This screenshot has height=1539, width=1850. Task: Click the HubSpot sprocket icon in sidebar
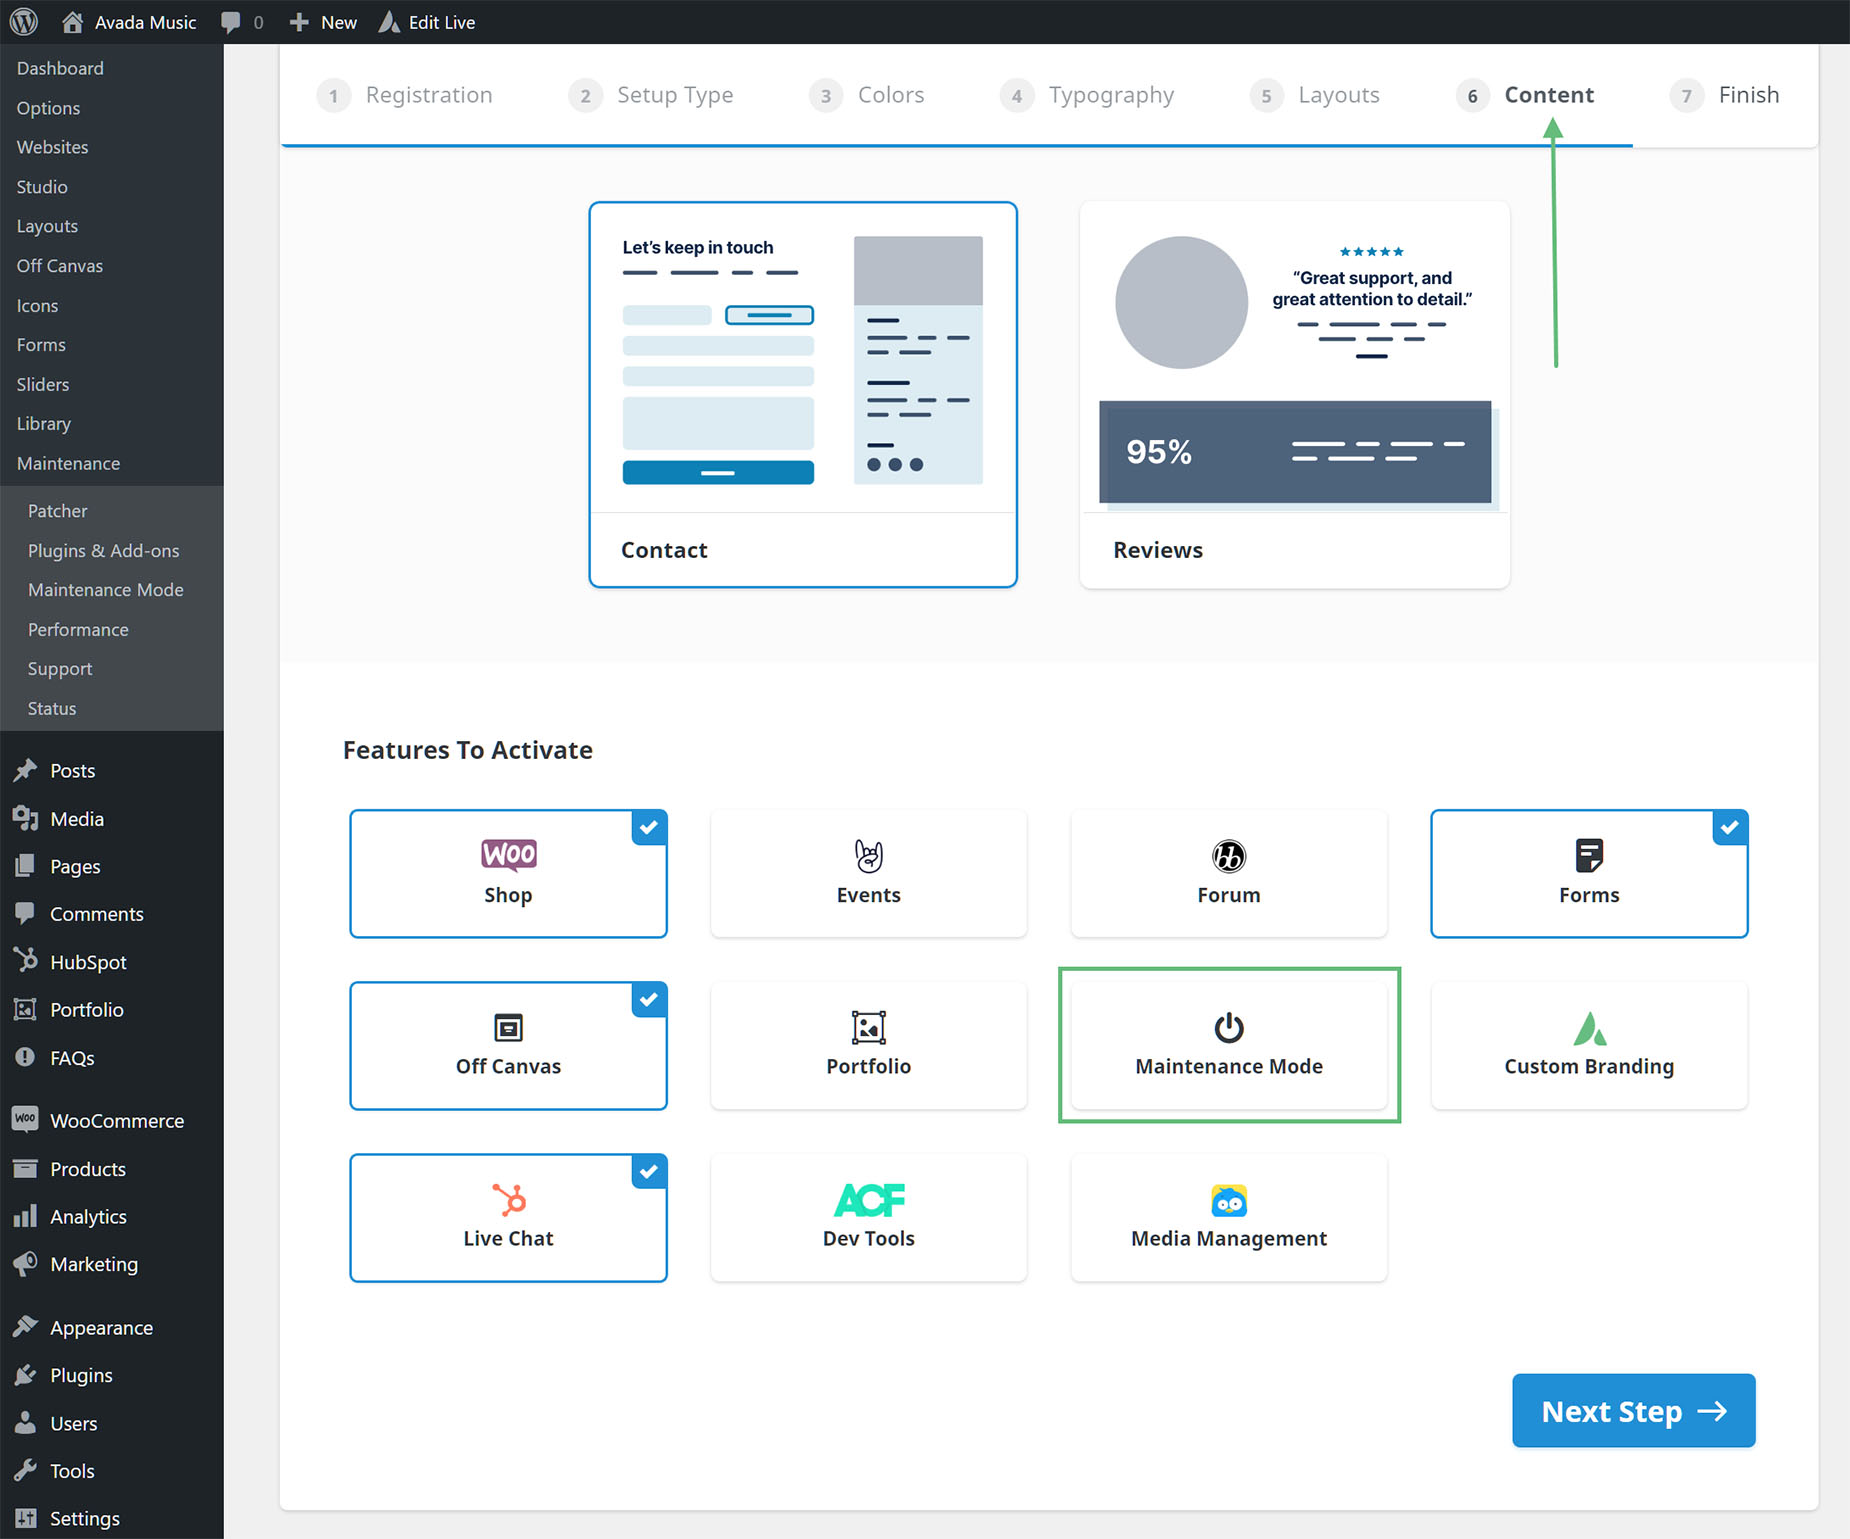pyautogui.click(x=25, y=961)
